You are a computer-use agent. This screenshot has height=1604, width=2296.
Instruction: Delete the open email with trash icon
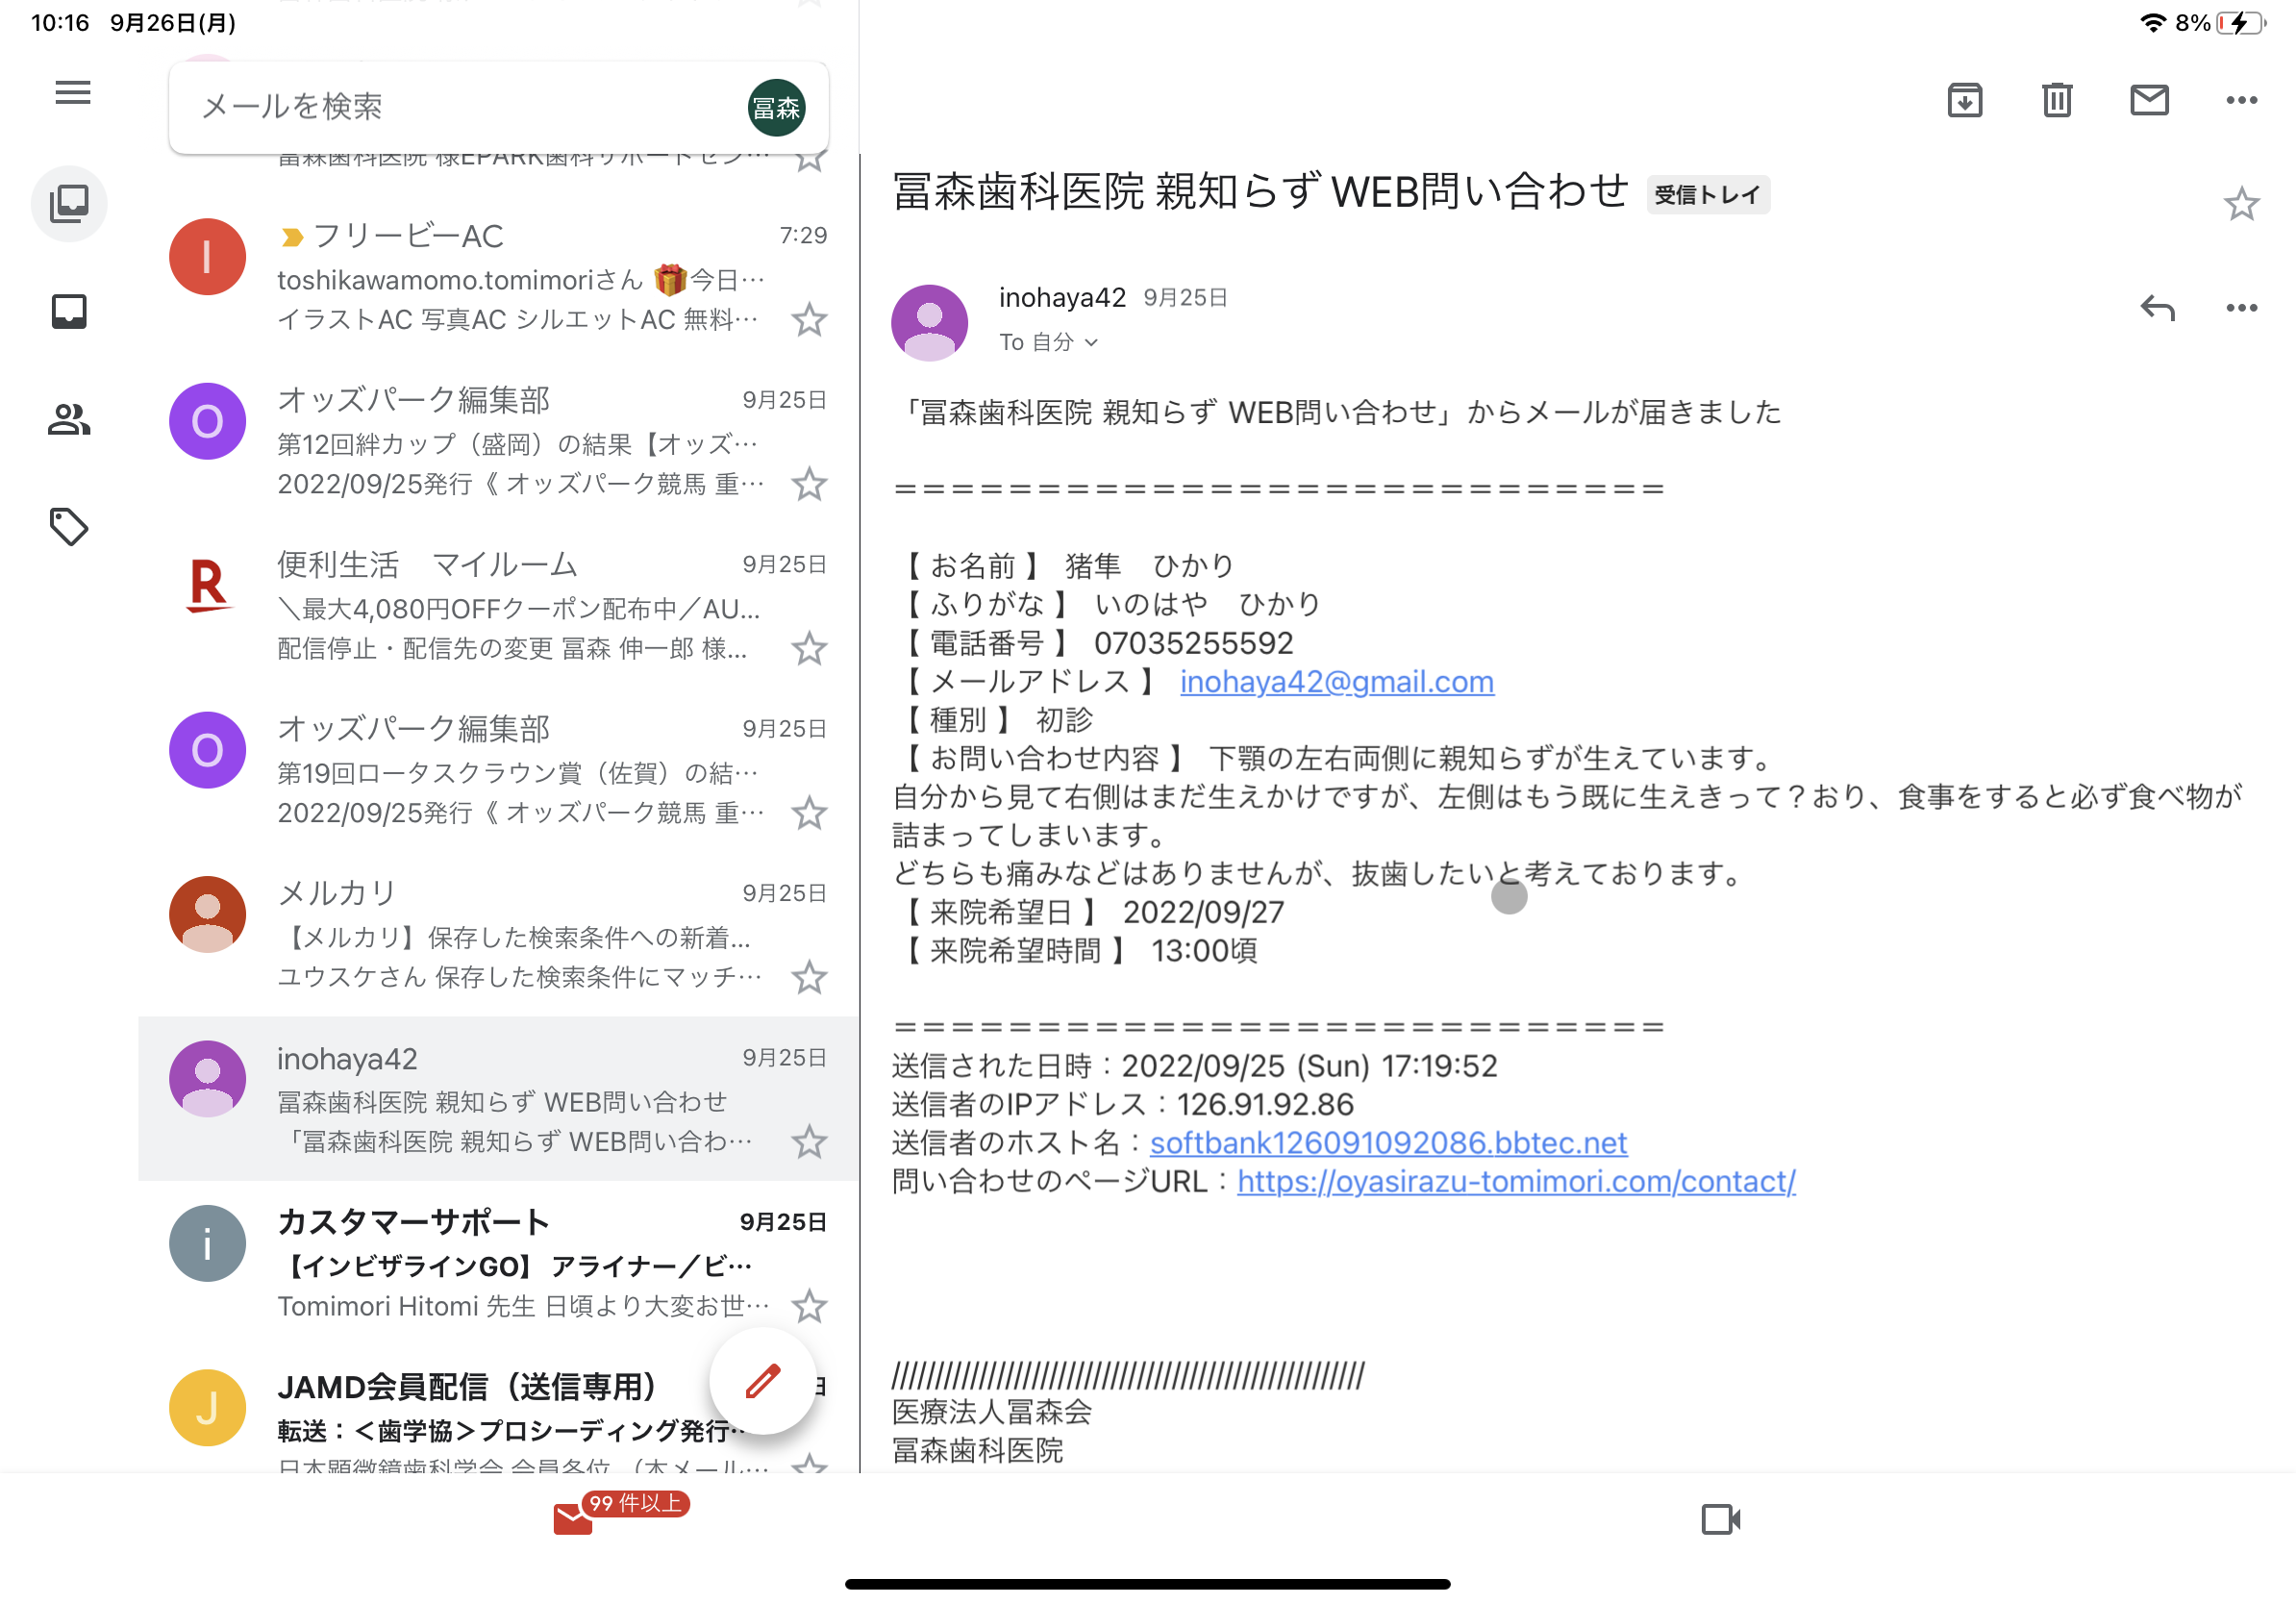[x=2056, y=100]
